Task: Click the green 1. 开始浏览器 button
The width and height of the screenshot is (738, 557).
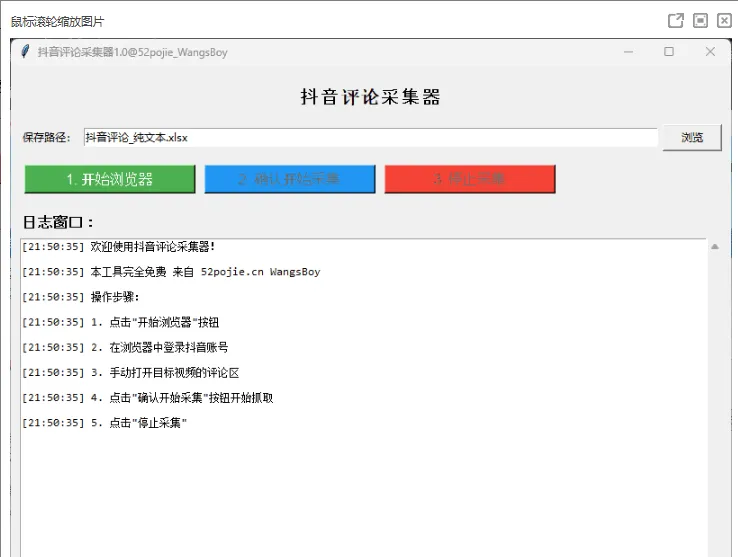Action: (110, 179)
